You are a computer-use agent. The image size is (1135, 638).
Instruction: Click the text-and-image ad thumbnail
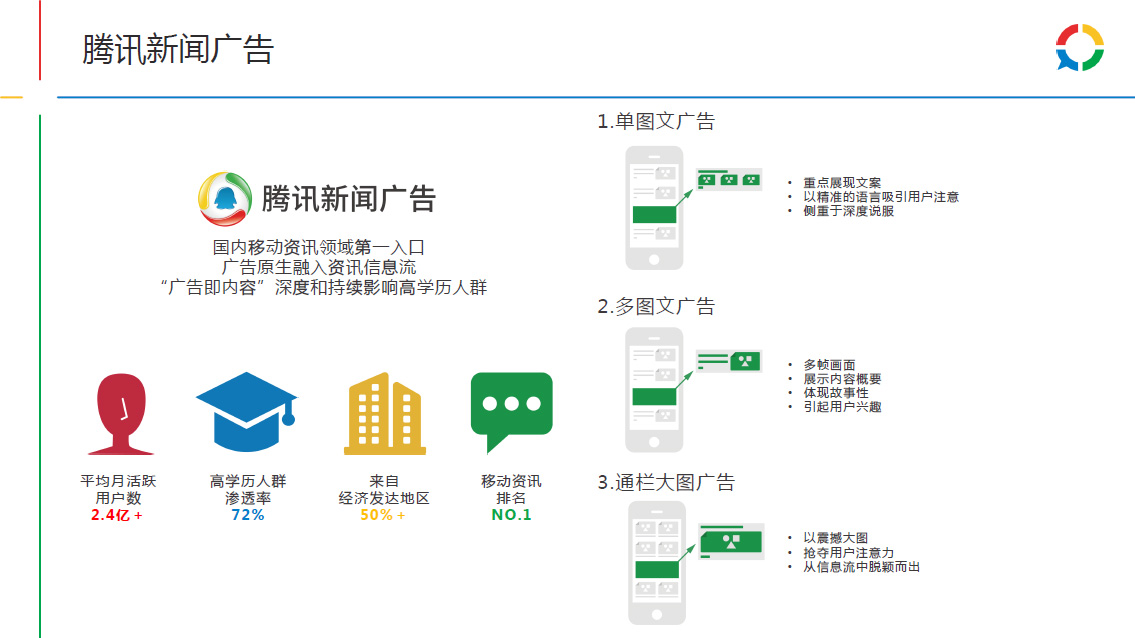click(729, 361)
